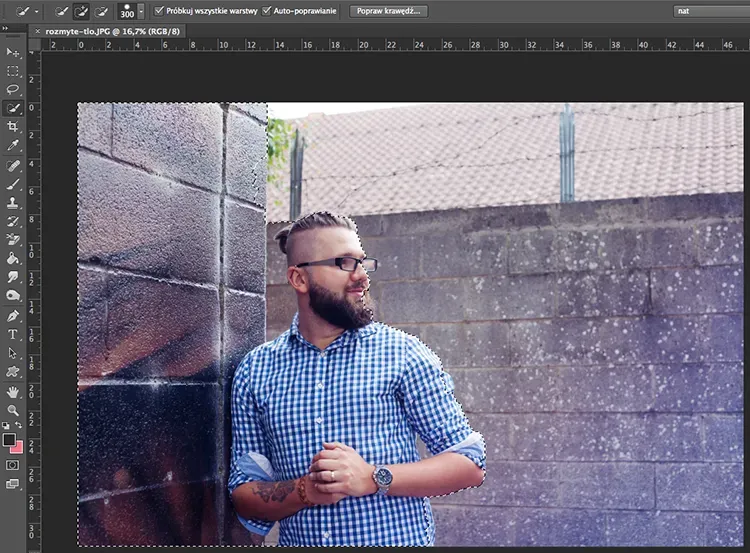
Task: Select the Move tool
Action: (13, 52)
